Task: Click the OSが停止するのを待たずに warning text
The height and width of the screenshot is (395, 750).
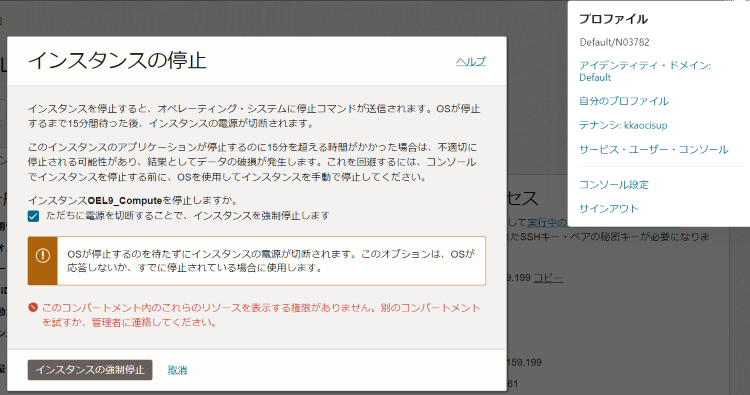Action: [x=271, y=261]
